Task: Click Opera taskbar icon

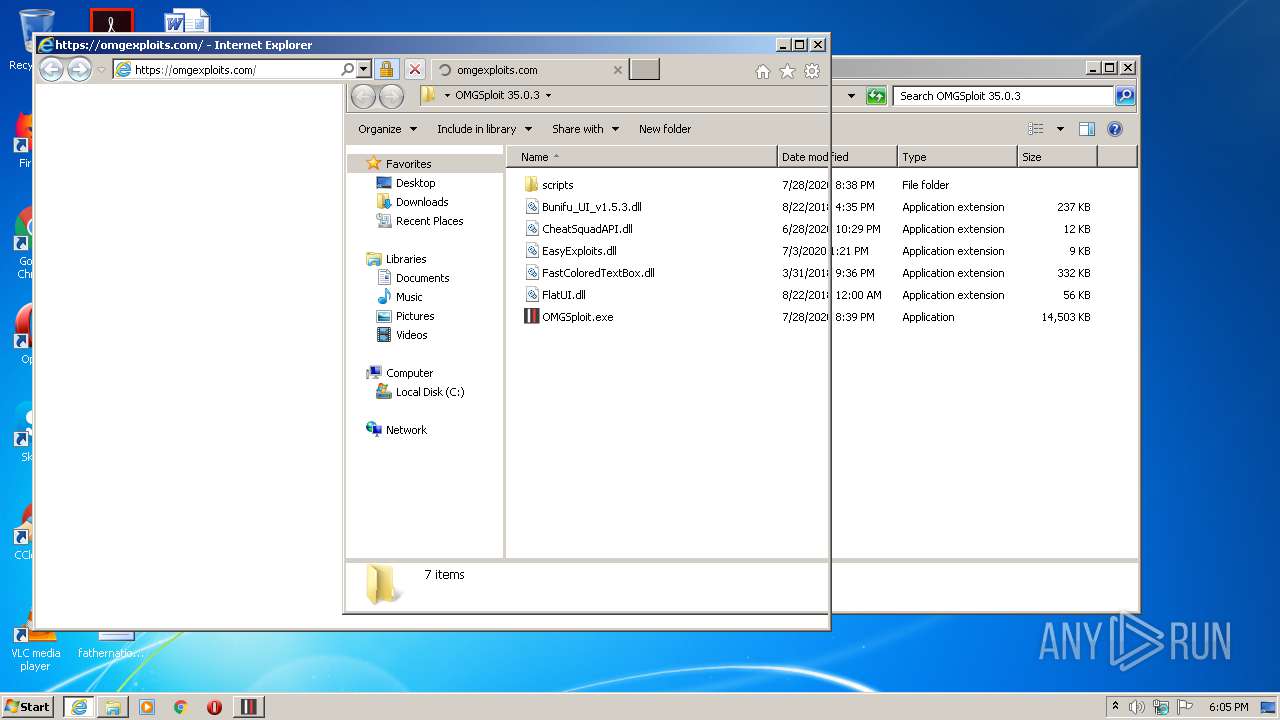Action: tap(214, 707)
